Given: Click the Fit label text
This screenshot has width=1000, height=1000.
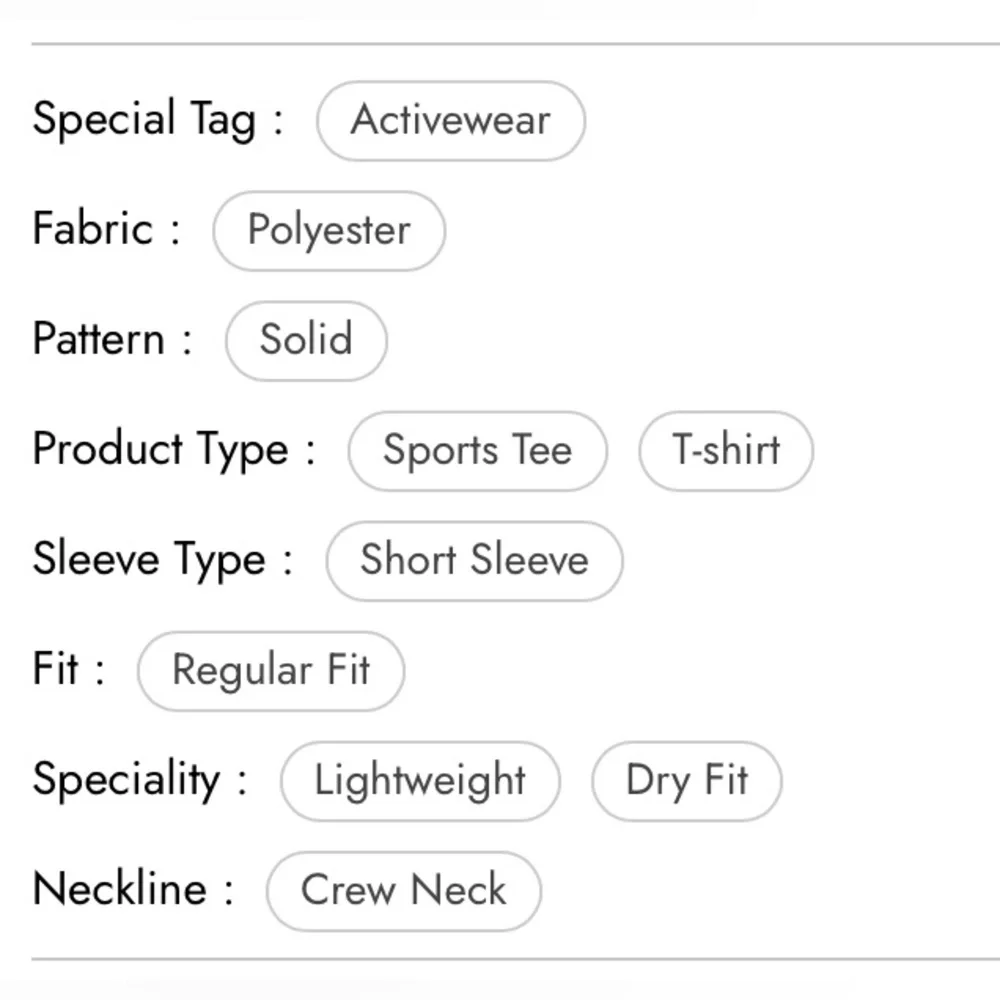Looking at the screenshot, I should coord(68,669).
